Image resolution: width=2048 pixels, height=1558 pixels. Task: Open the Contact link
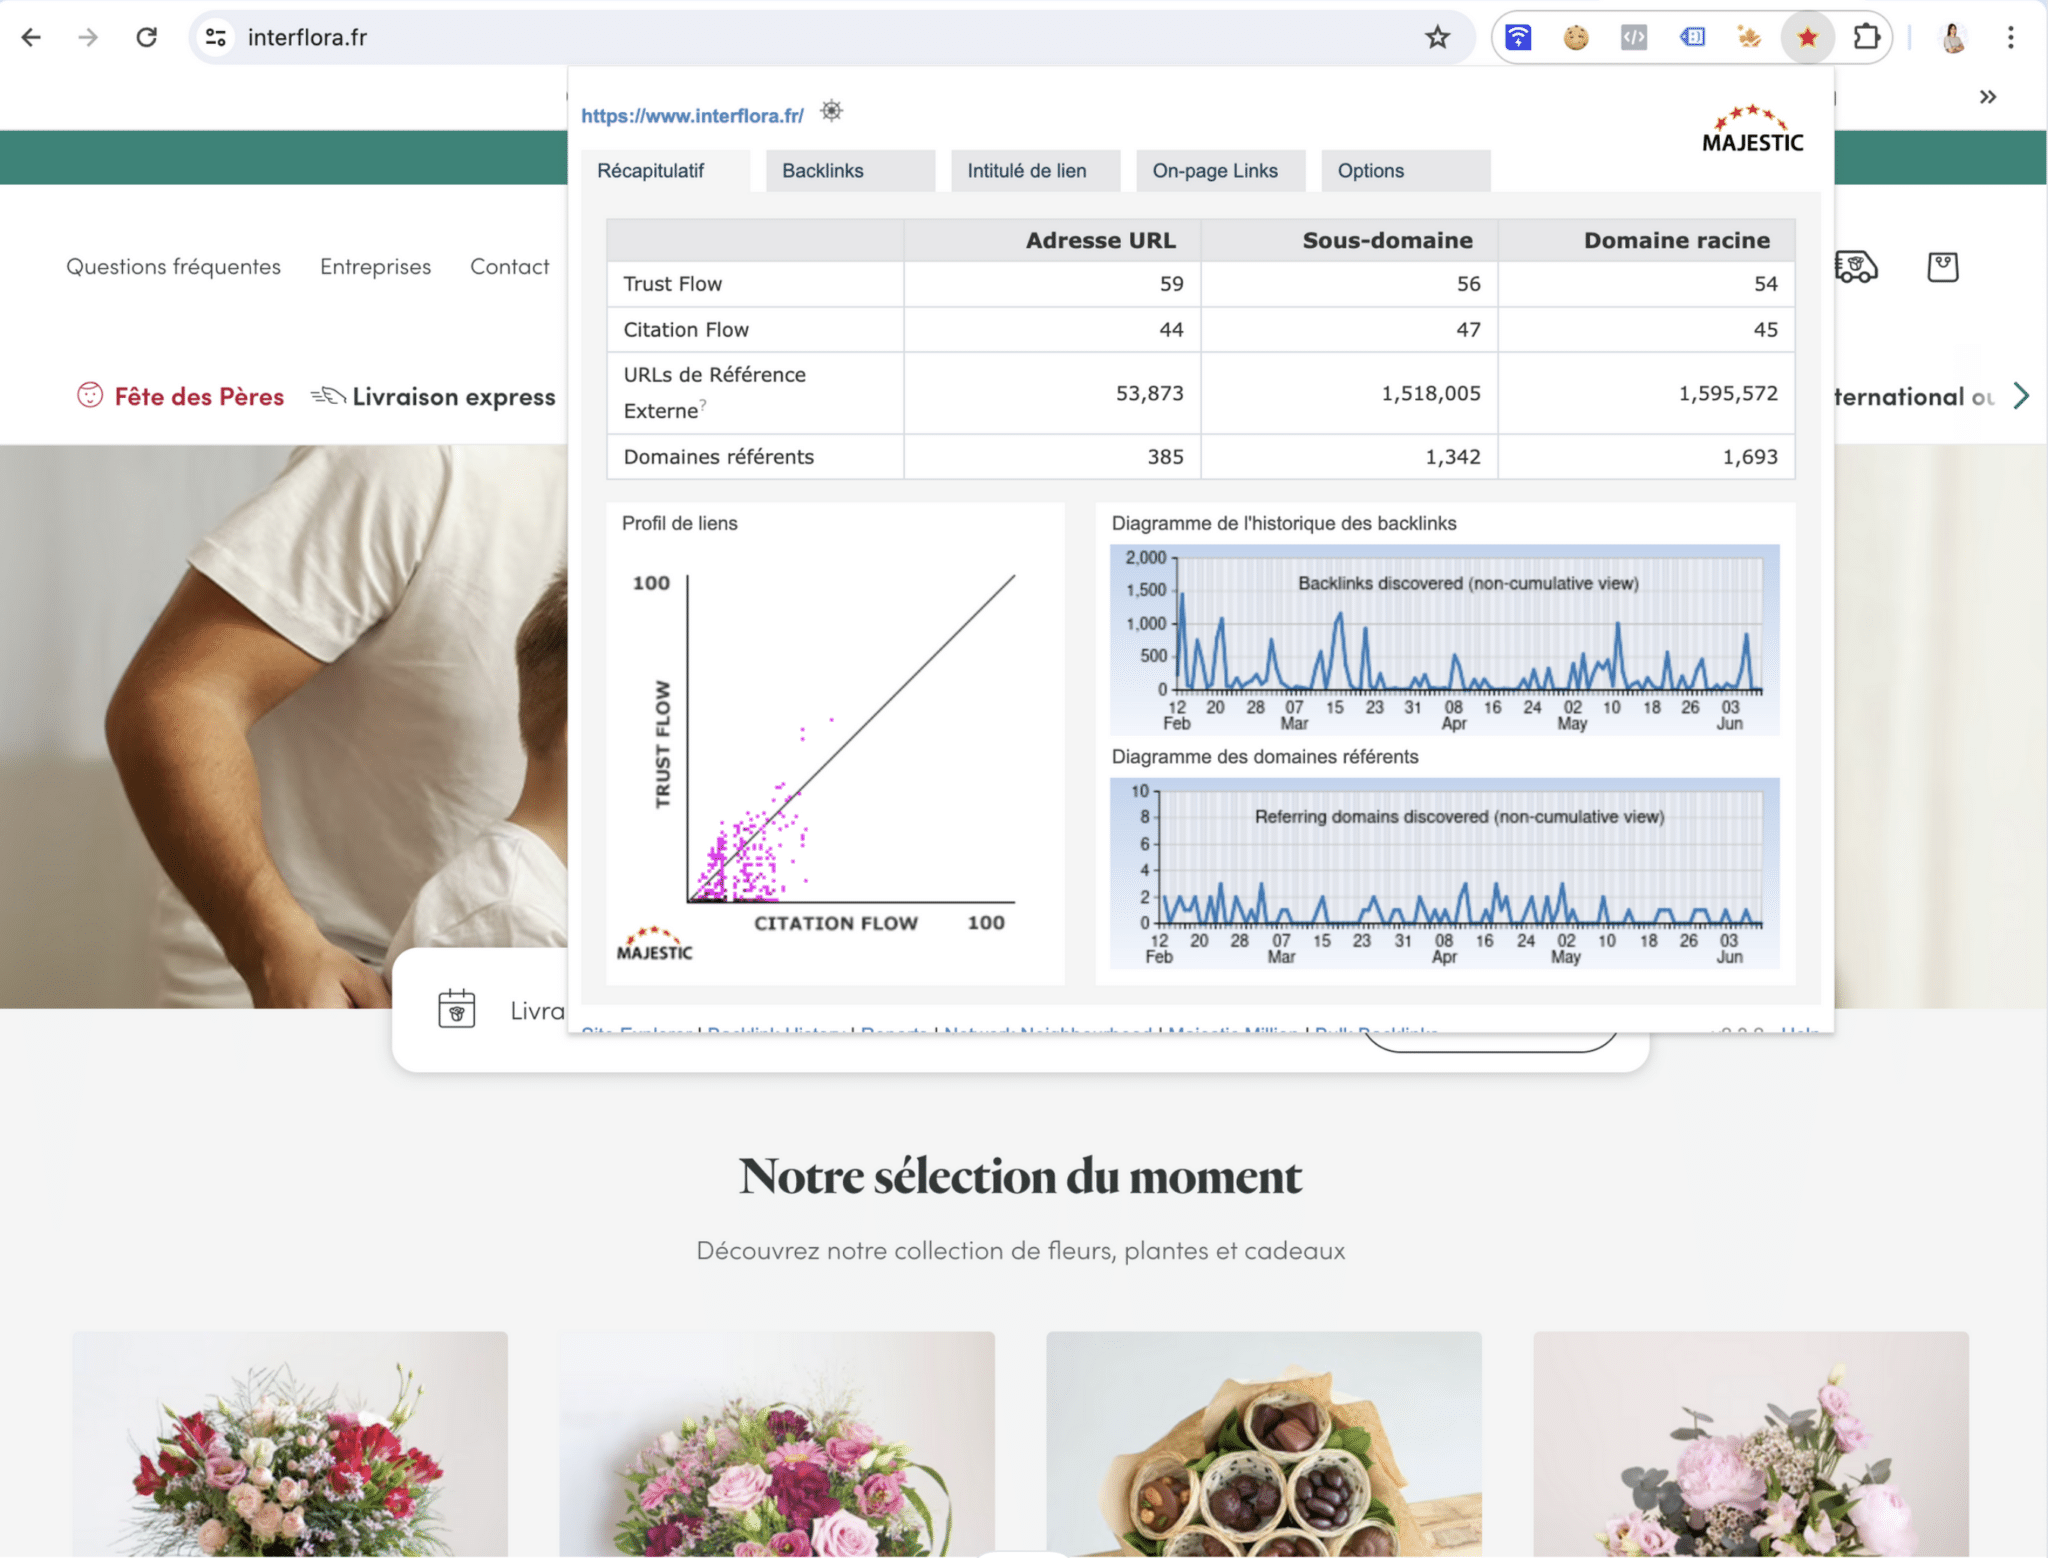(509, 267)
